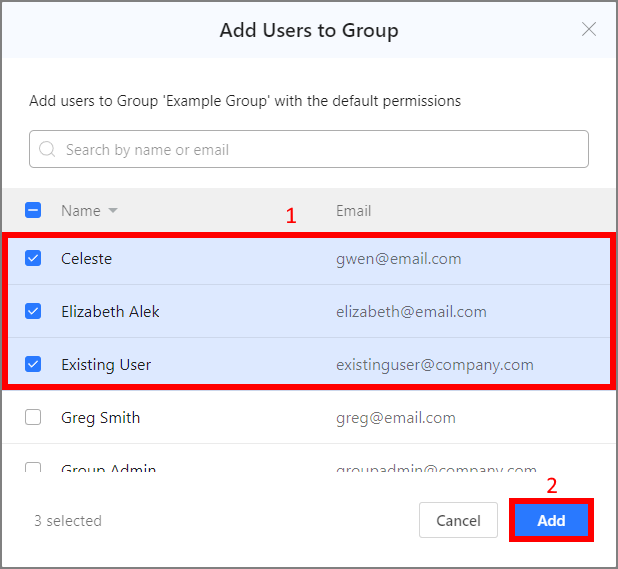Uncheck the checkbox for Celeste
Viewport: 618px width, 569px height.
pos(33,258)
